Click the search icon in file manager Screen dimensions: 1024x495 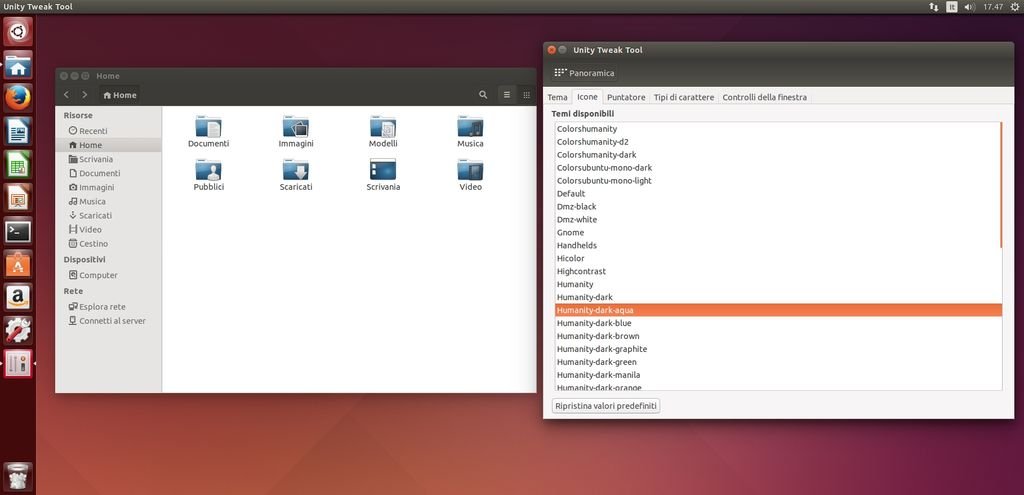(483, 95)
